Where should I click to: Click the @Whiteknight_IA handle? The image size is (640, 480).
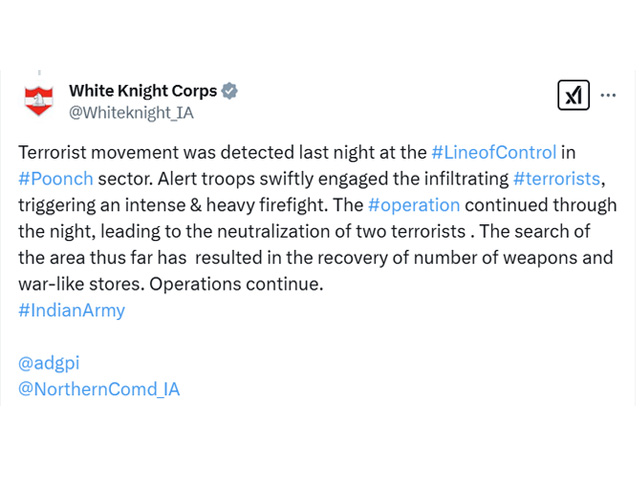(x=131, y=113)
